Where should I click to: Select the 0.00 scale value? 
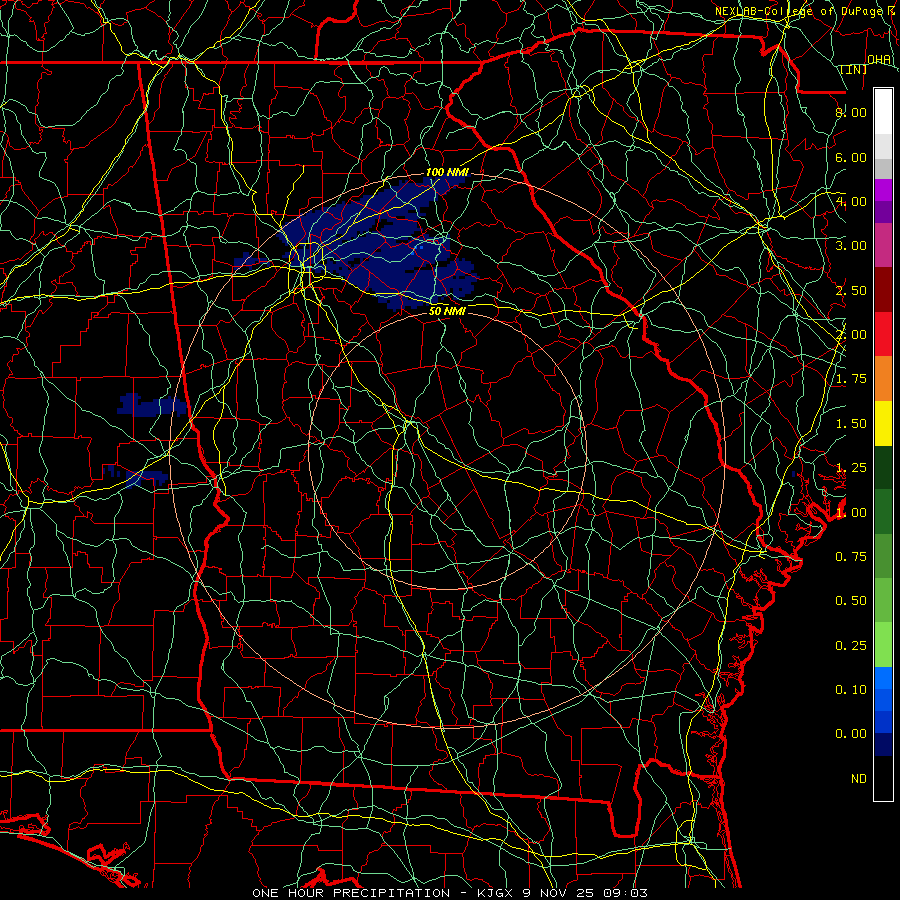click(851, 734)
